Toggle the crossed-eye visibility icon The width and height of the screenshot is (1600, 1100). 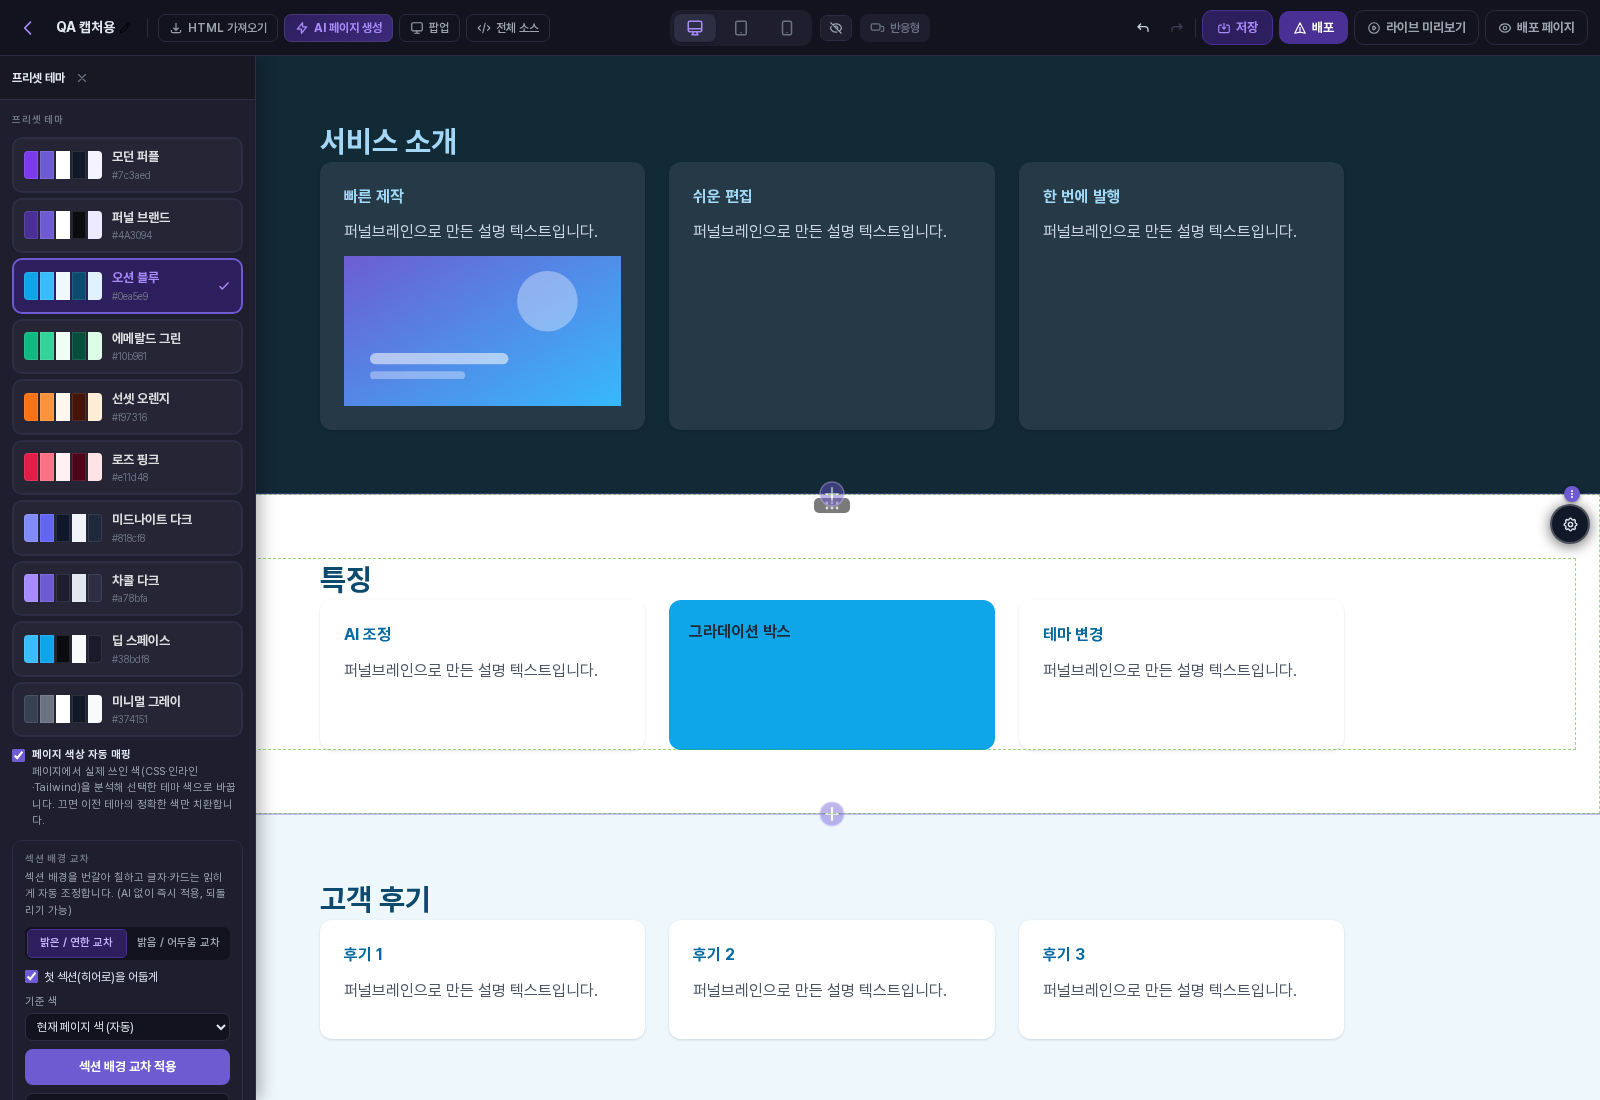point(836,28)
